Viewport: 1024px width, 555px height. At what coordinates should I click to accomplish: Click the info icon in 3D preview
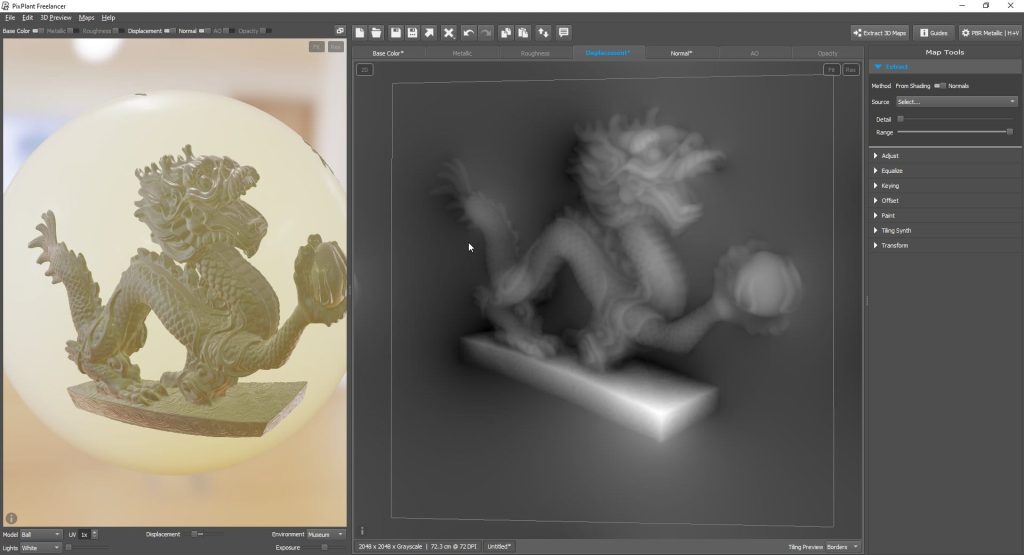[11, 518]
